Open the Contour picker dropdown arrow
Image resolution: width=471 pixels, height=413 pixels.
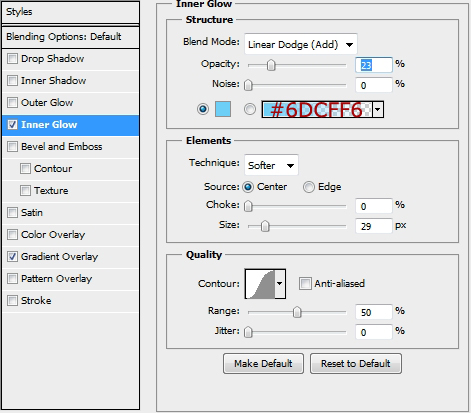pos(280,284)
